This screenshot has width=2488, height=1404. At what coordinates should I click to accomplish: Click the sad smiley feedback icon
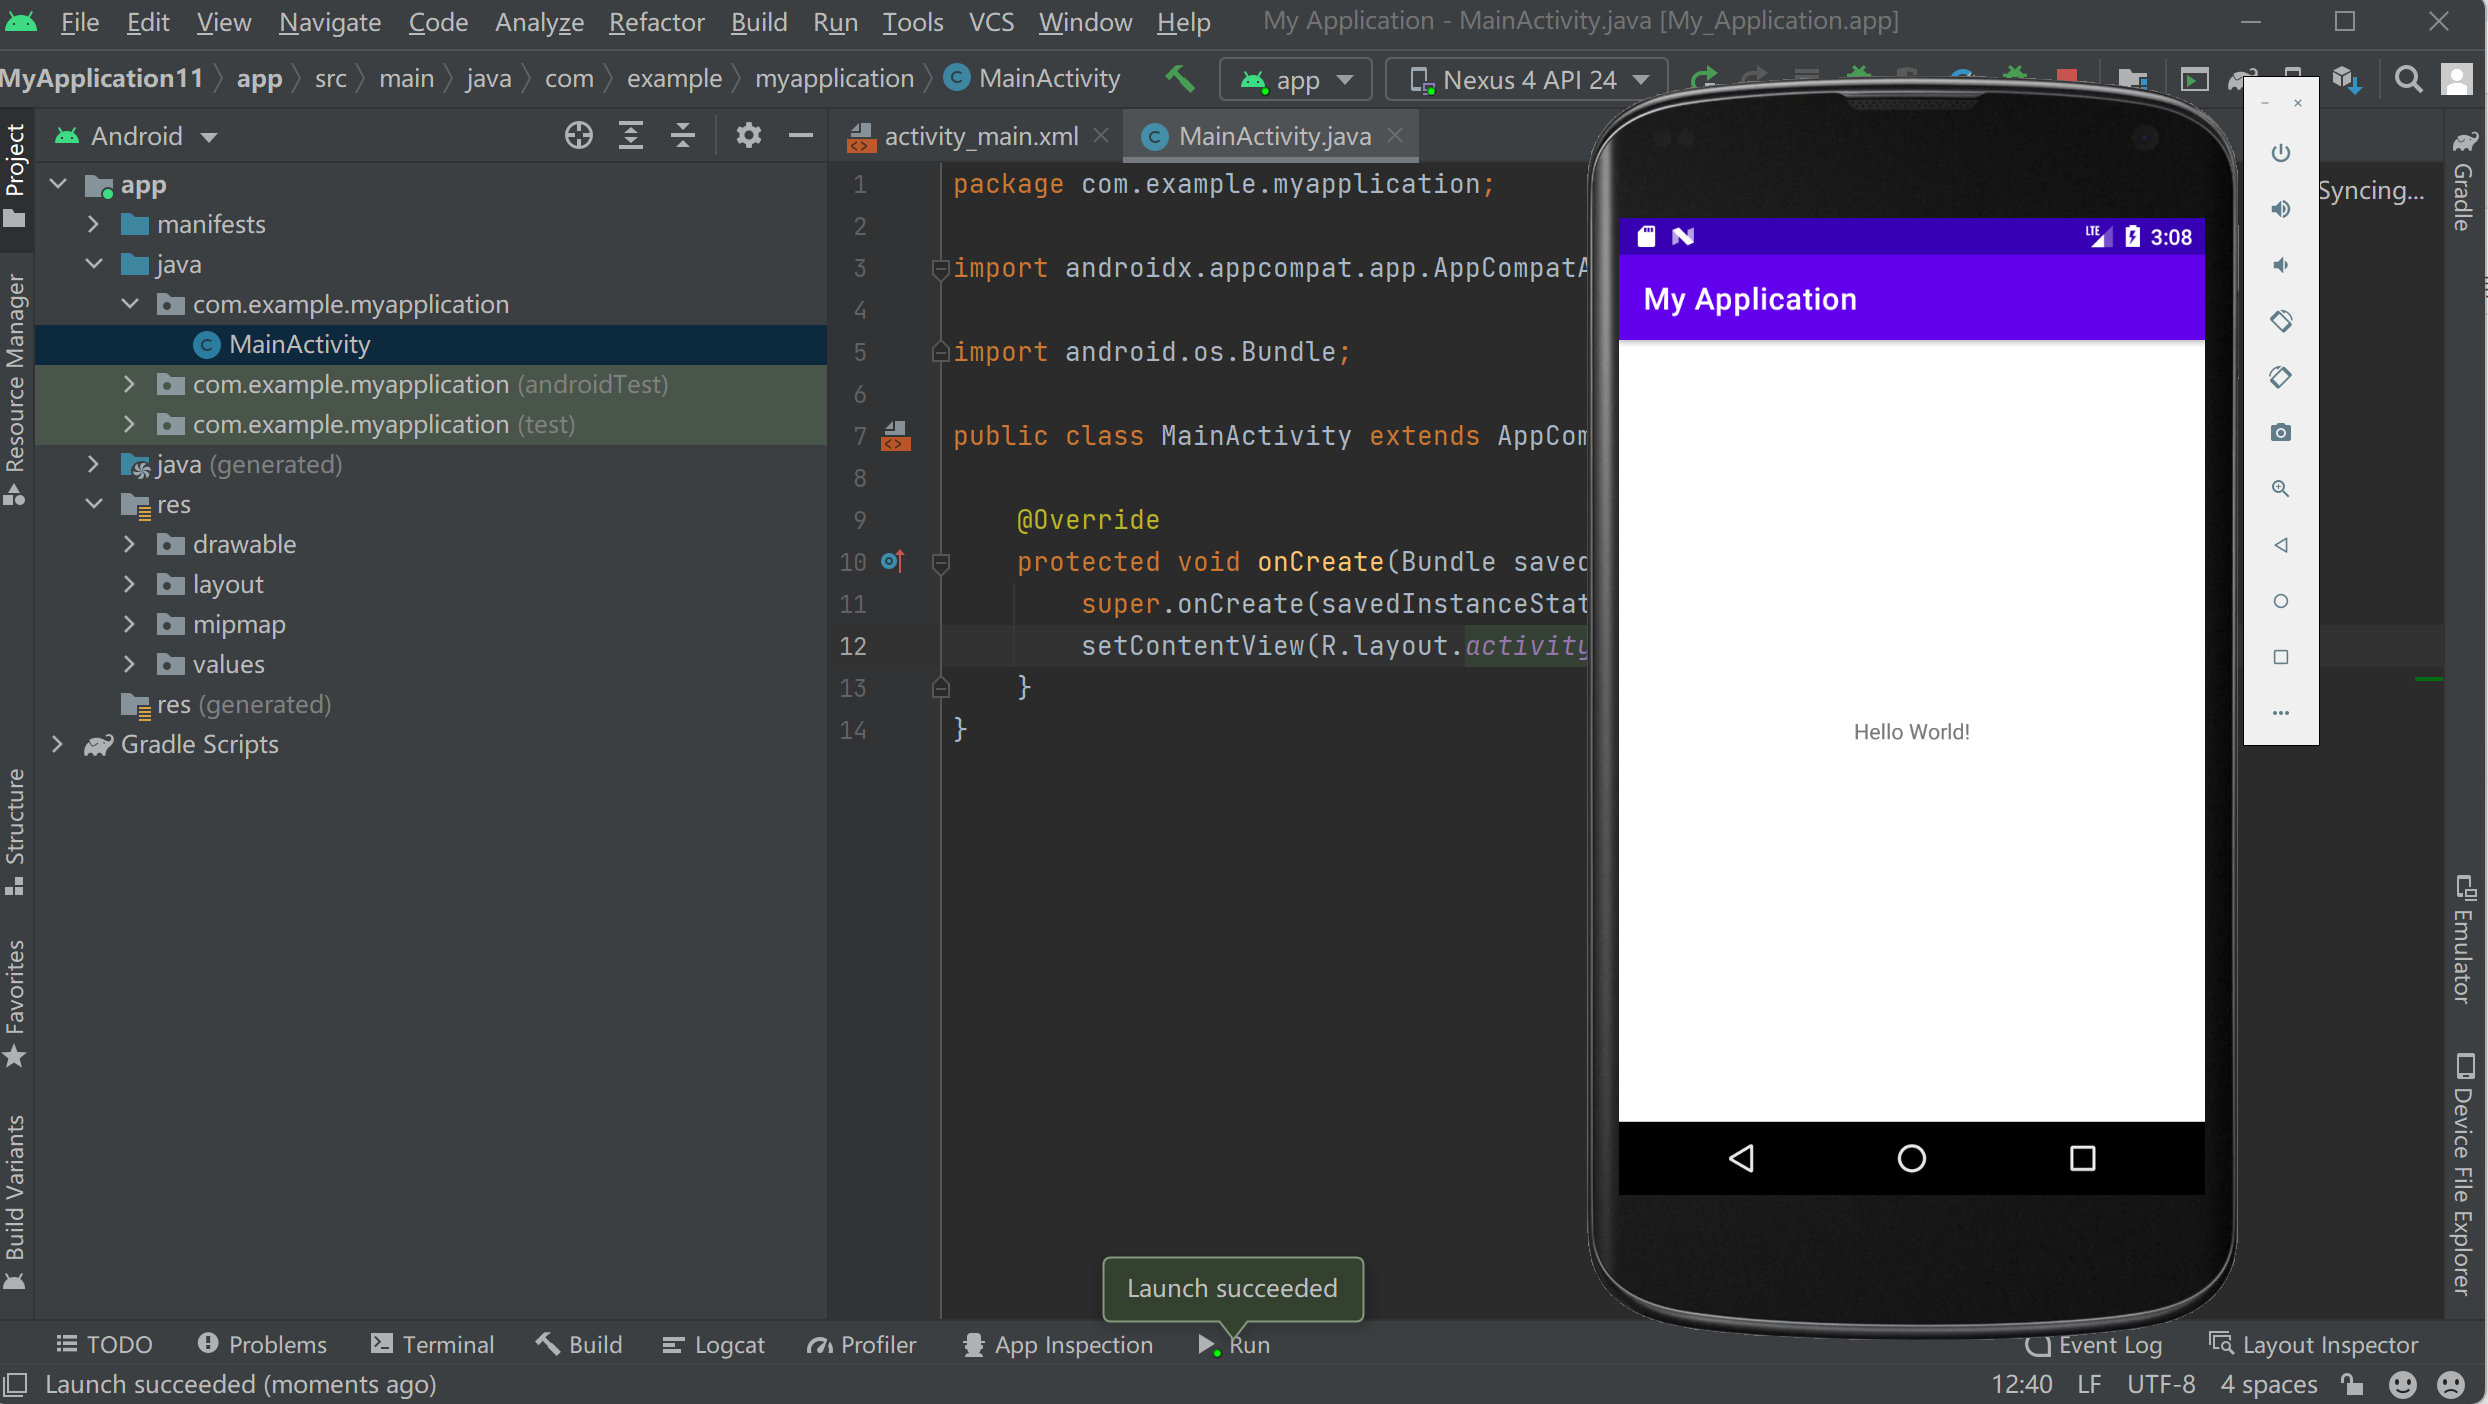(2450, 1384)
